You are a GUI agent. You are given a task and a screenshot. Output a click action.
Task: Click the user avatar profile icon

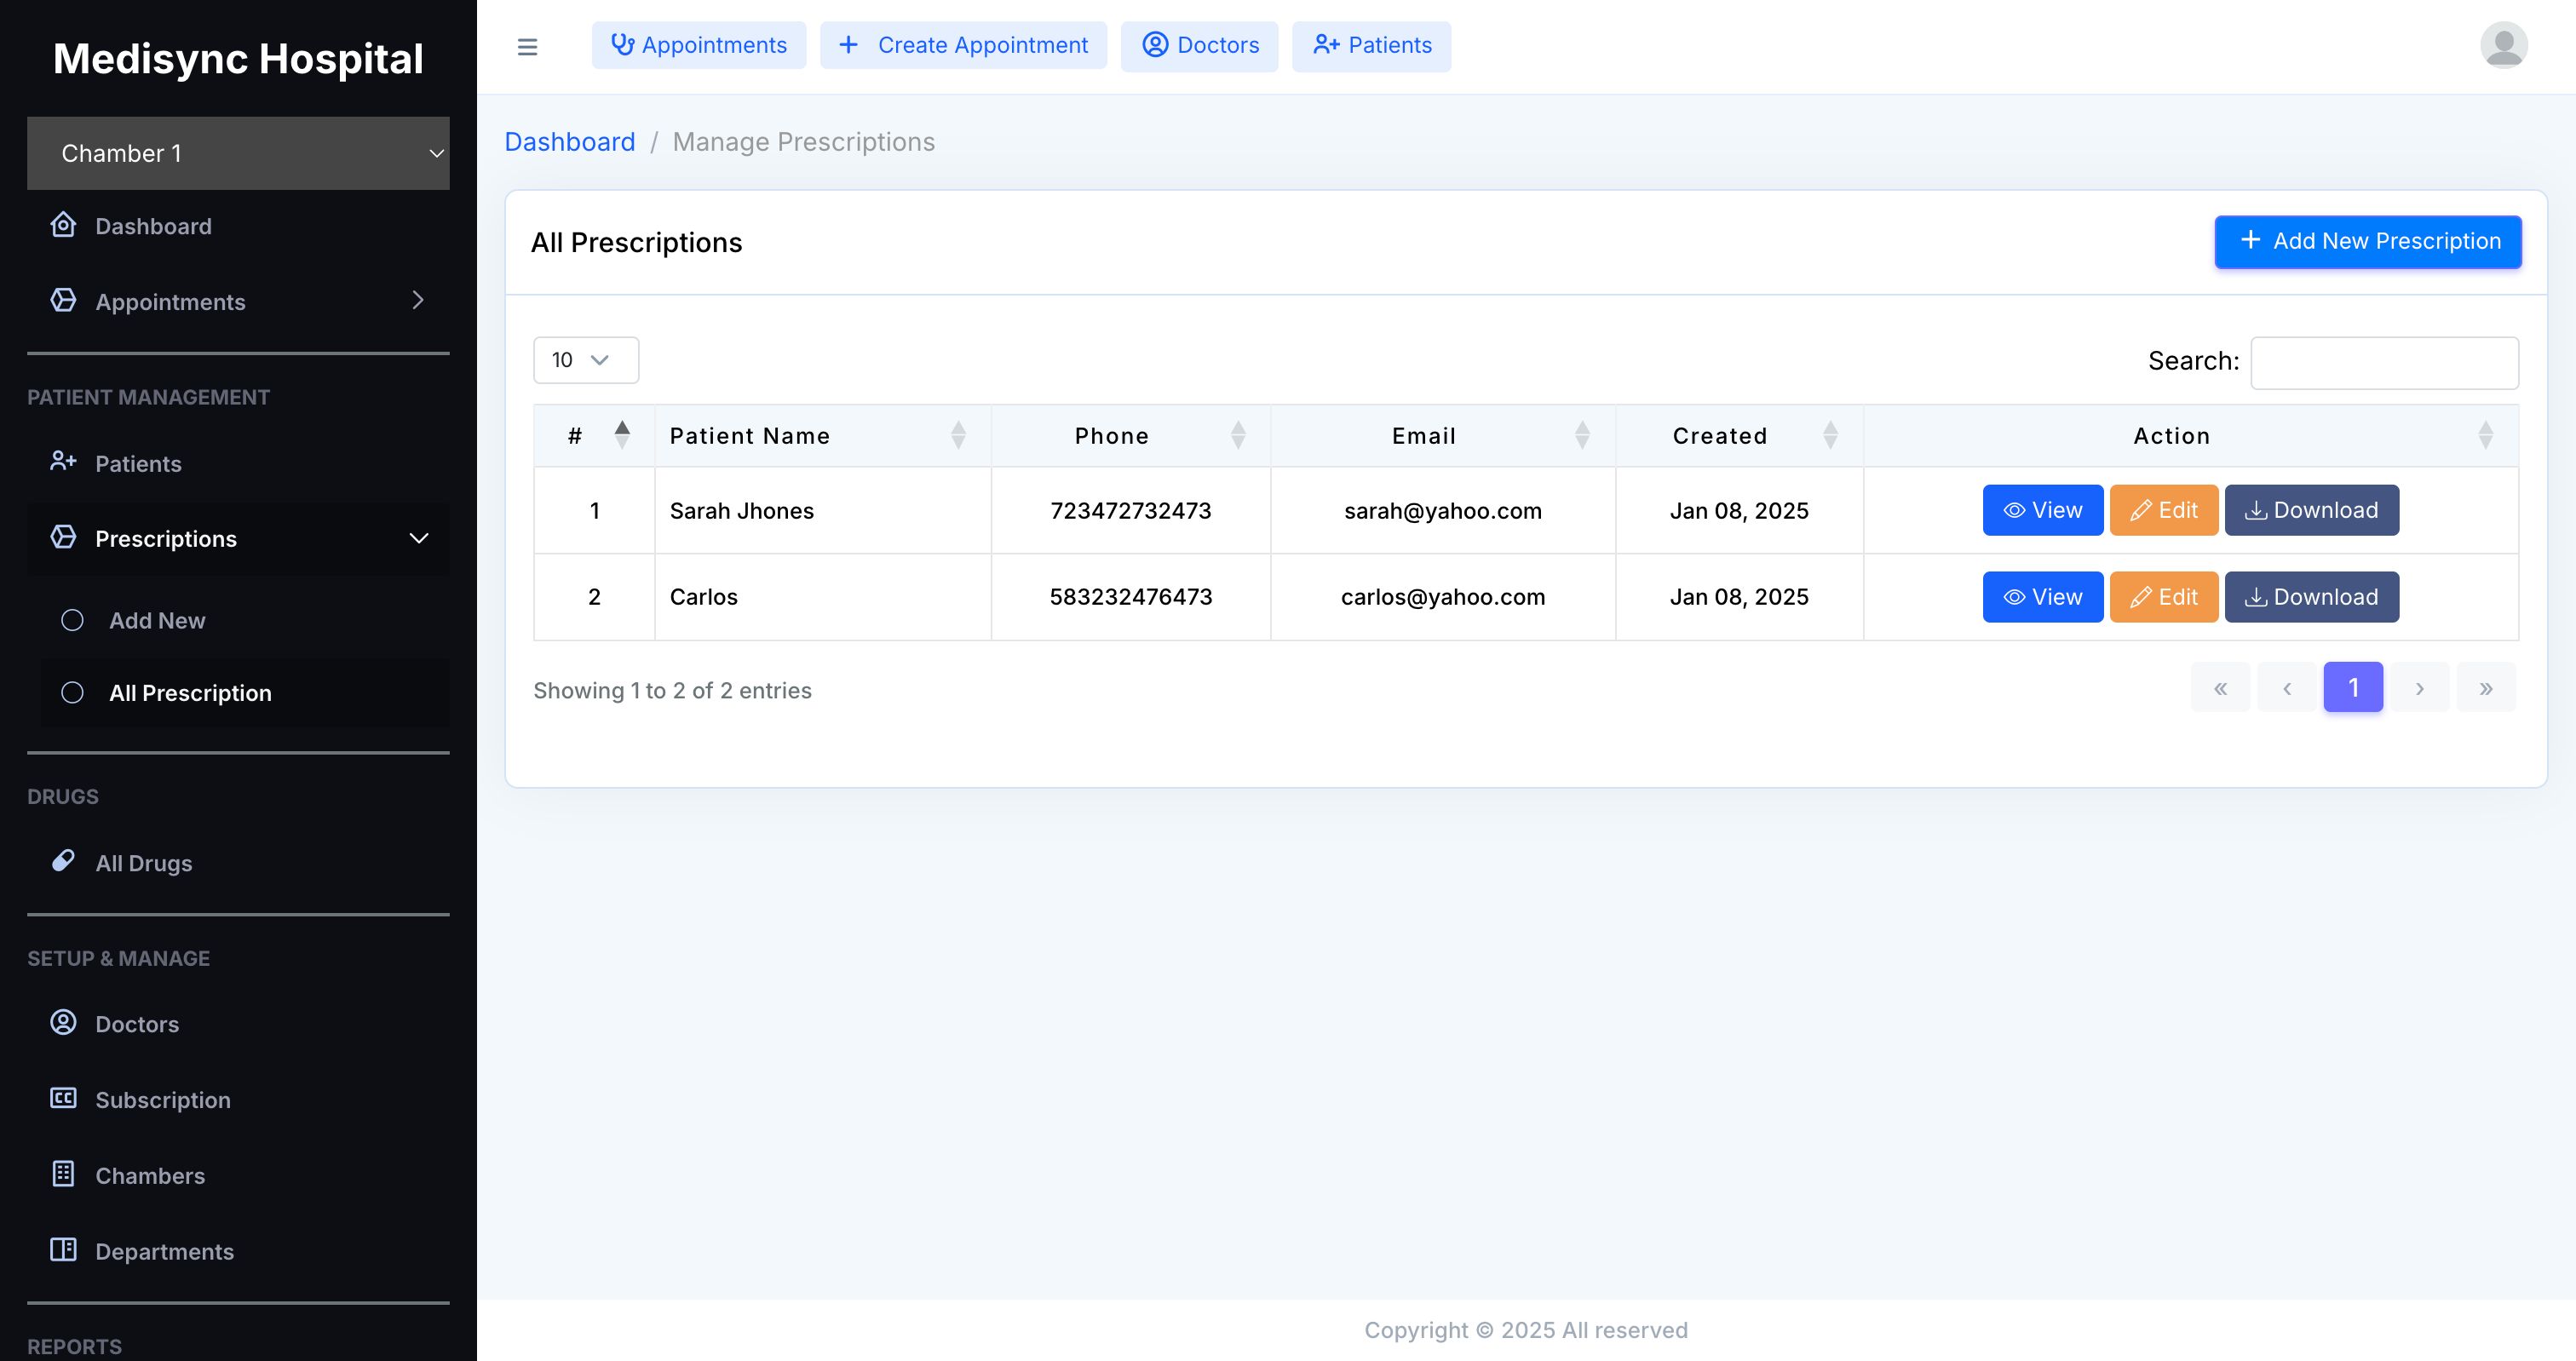(x=2503, y=46)
